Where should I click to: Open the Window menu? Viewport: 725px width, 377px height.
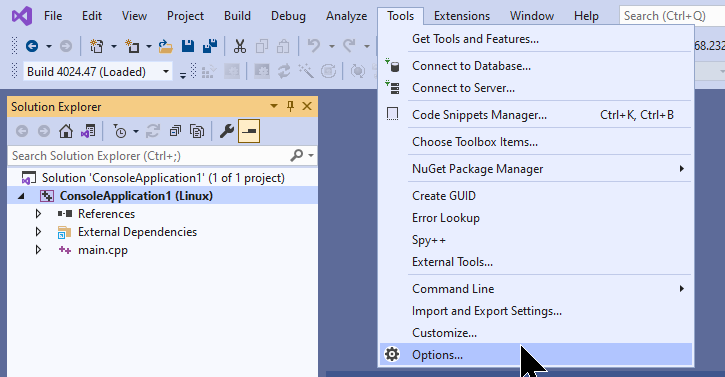tap(532, 16)
